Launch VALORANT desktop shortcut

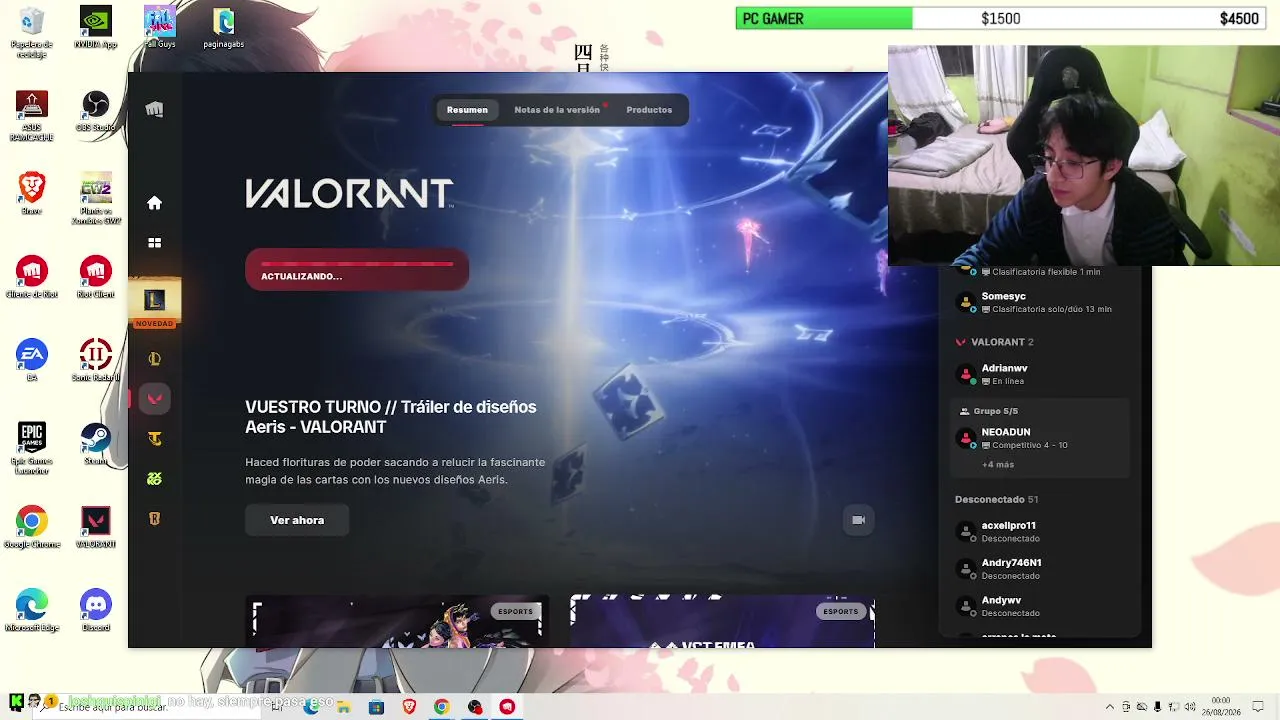tap(96, 527)
